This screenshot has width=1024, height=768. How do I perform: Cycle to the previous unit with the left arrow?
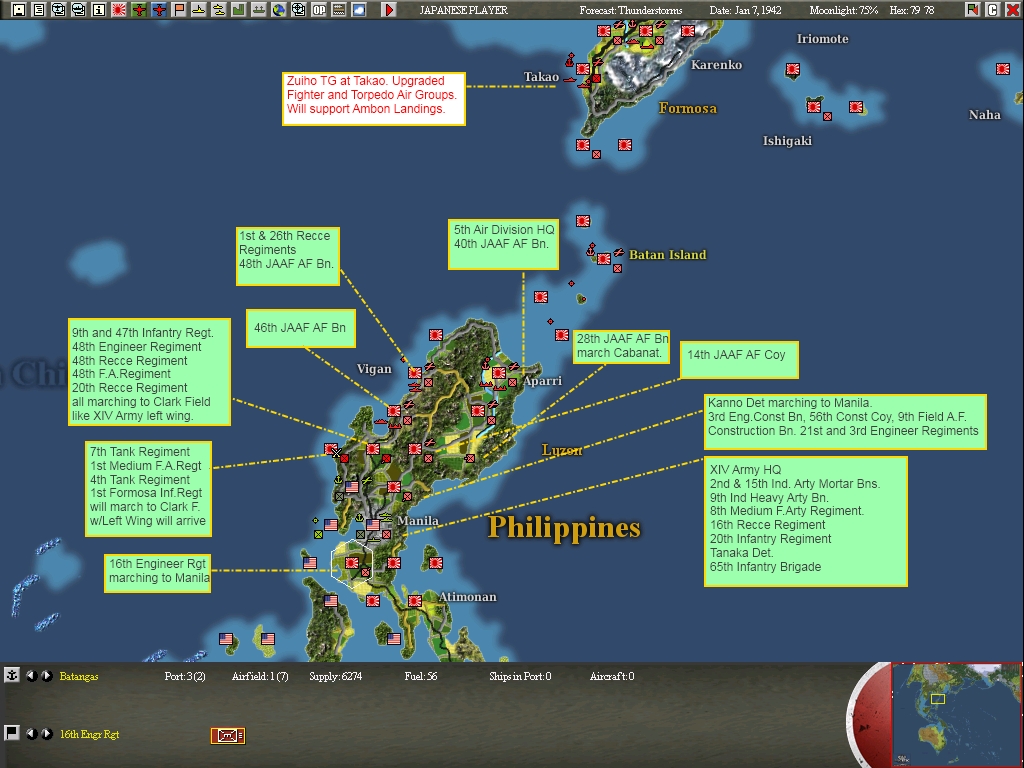[x=31, y=735]
